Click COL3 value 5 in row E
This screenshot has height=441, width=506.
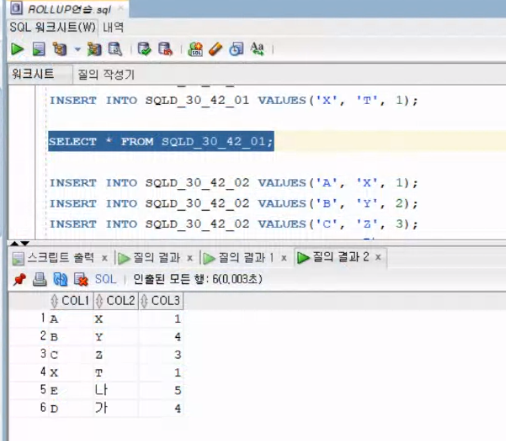click(161, 390)
